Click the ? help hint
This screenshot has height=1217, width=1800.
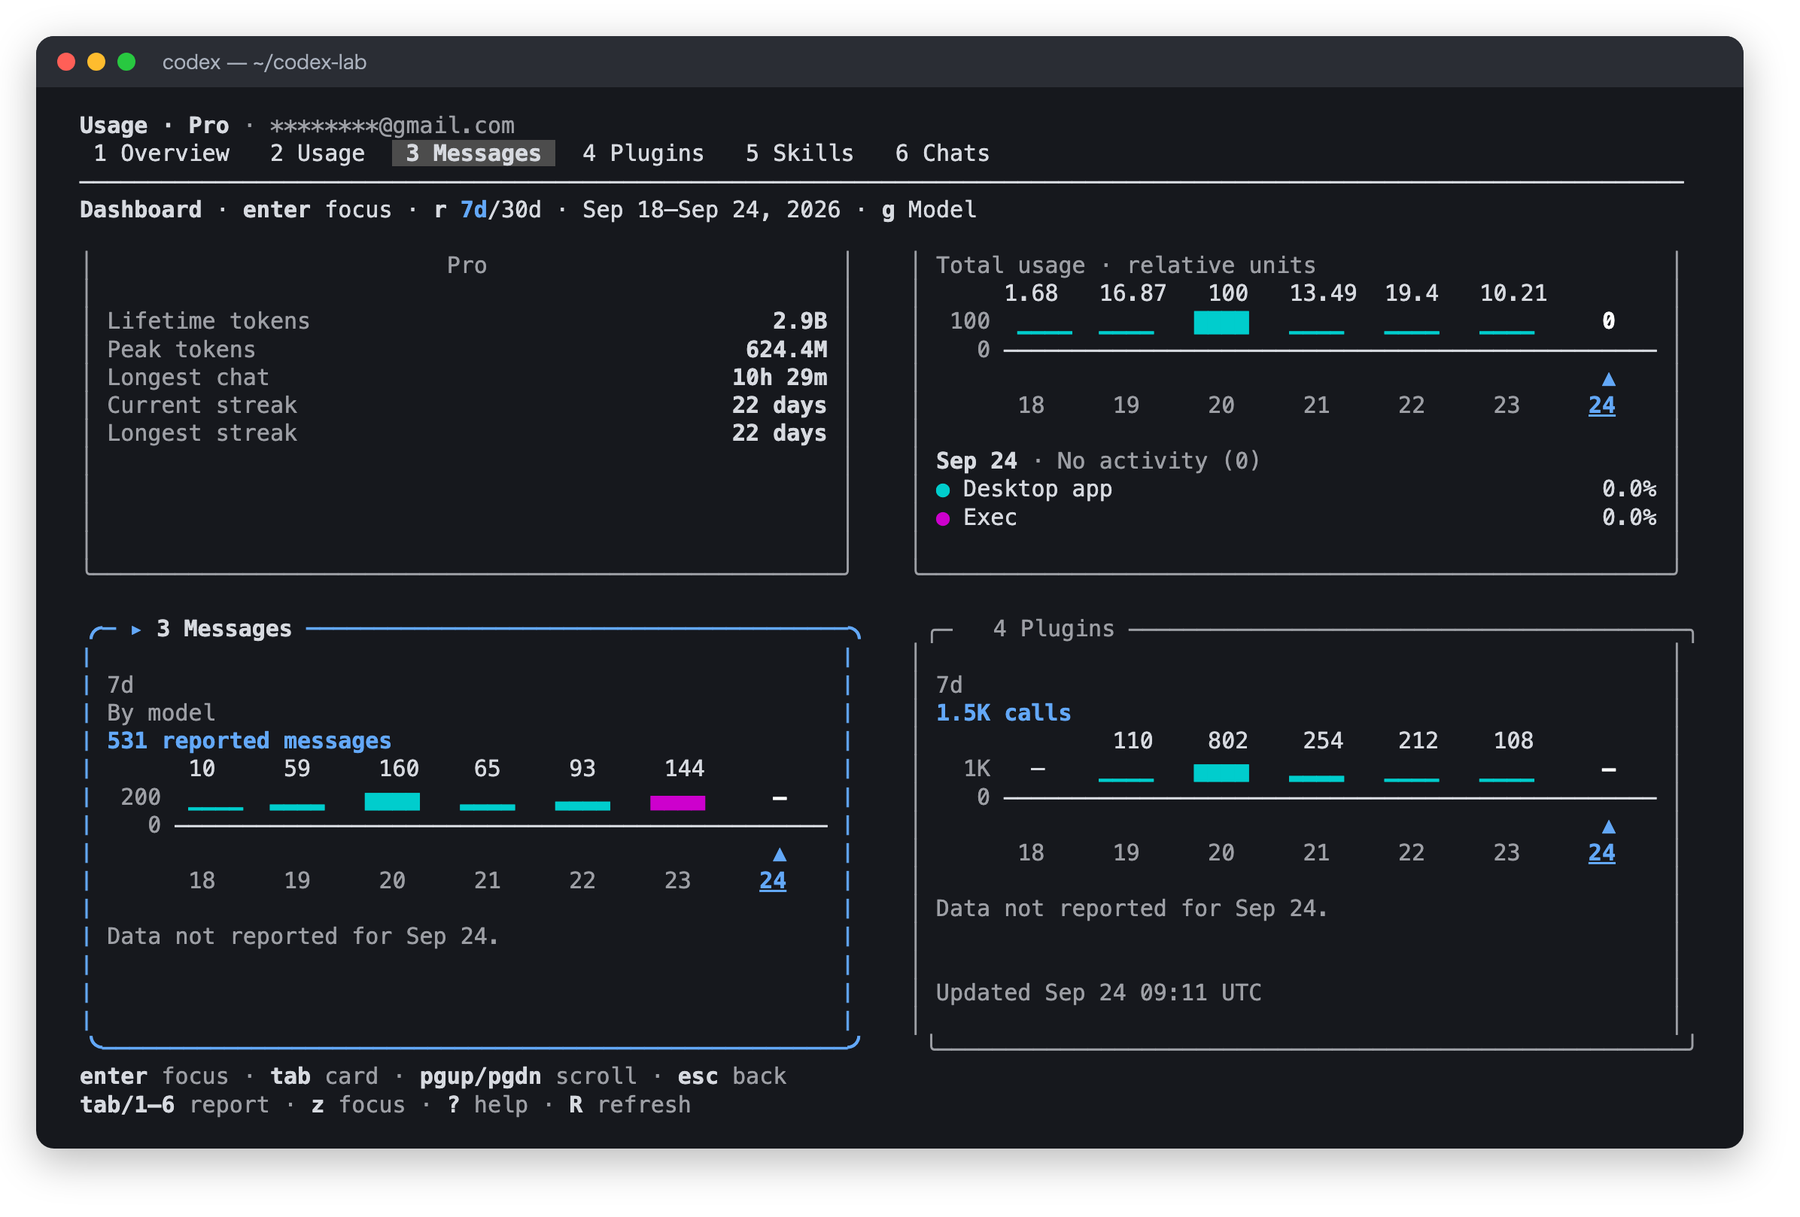487,1105
